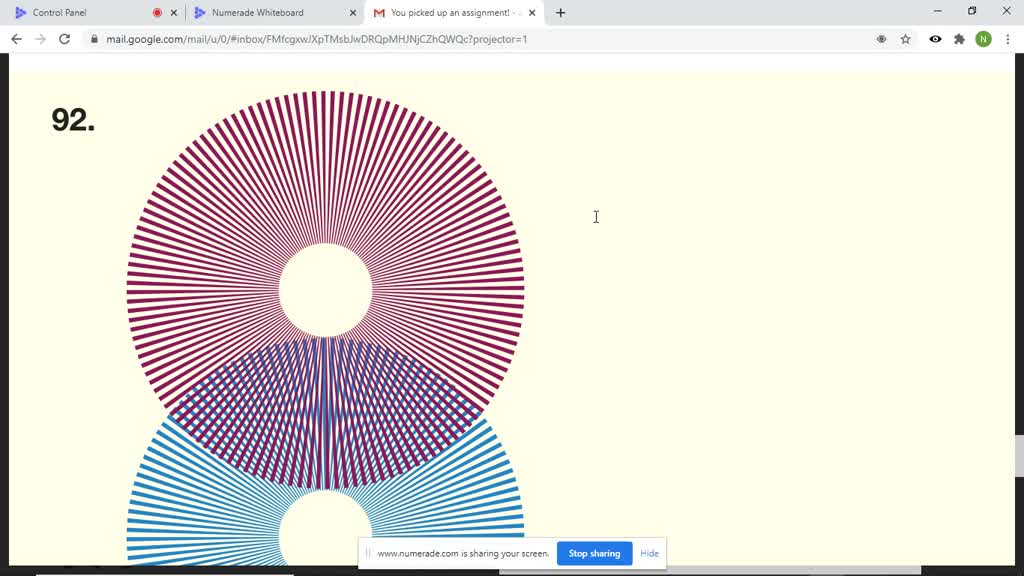Open a new browser tab with the plus

560,13
